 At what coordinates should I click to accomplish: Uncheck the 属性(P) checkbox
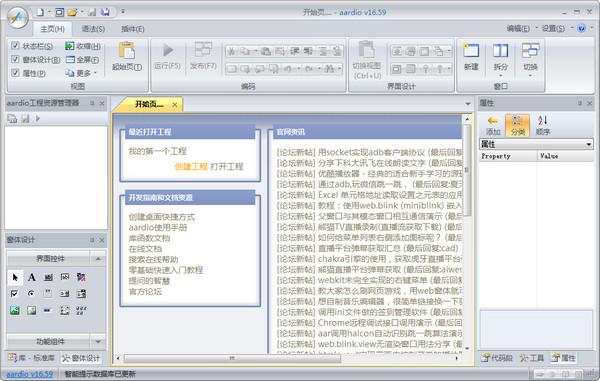pos(15,73)
